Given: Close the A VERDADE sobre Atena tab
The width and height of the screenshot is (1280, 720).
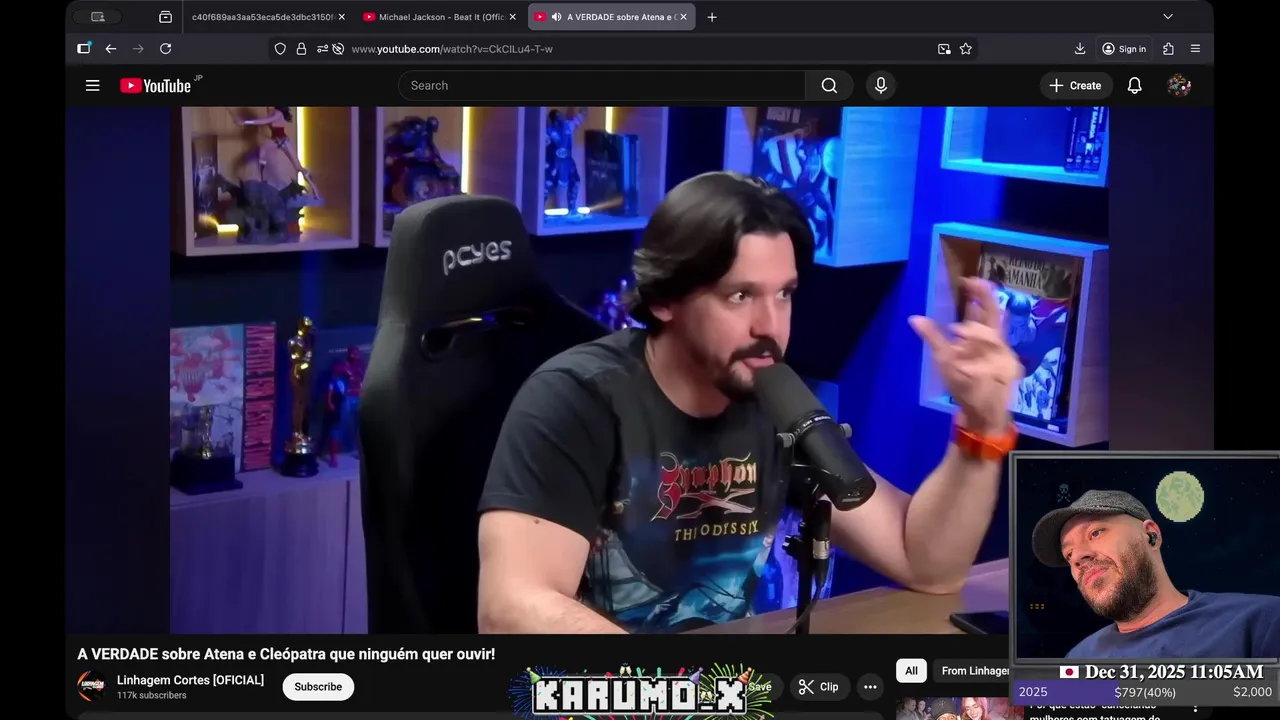Looking at the screenshot, I should click(x=683, y=17).
